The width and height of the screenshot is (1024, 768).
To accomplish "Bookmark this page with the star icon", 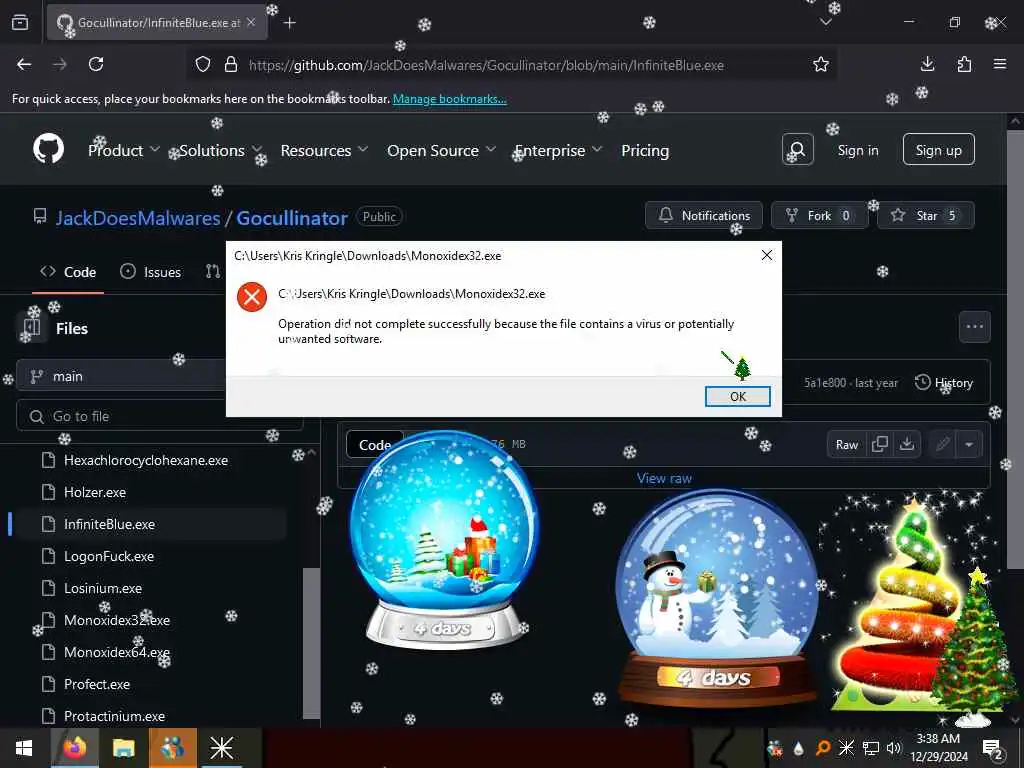I will pyautogui.click(x=821, y=64).
